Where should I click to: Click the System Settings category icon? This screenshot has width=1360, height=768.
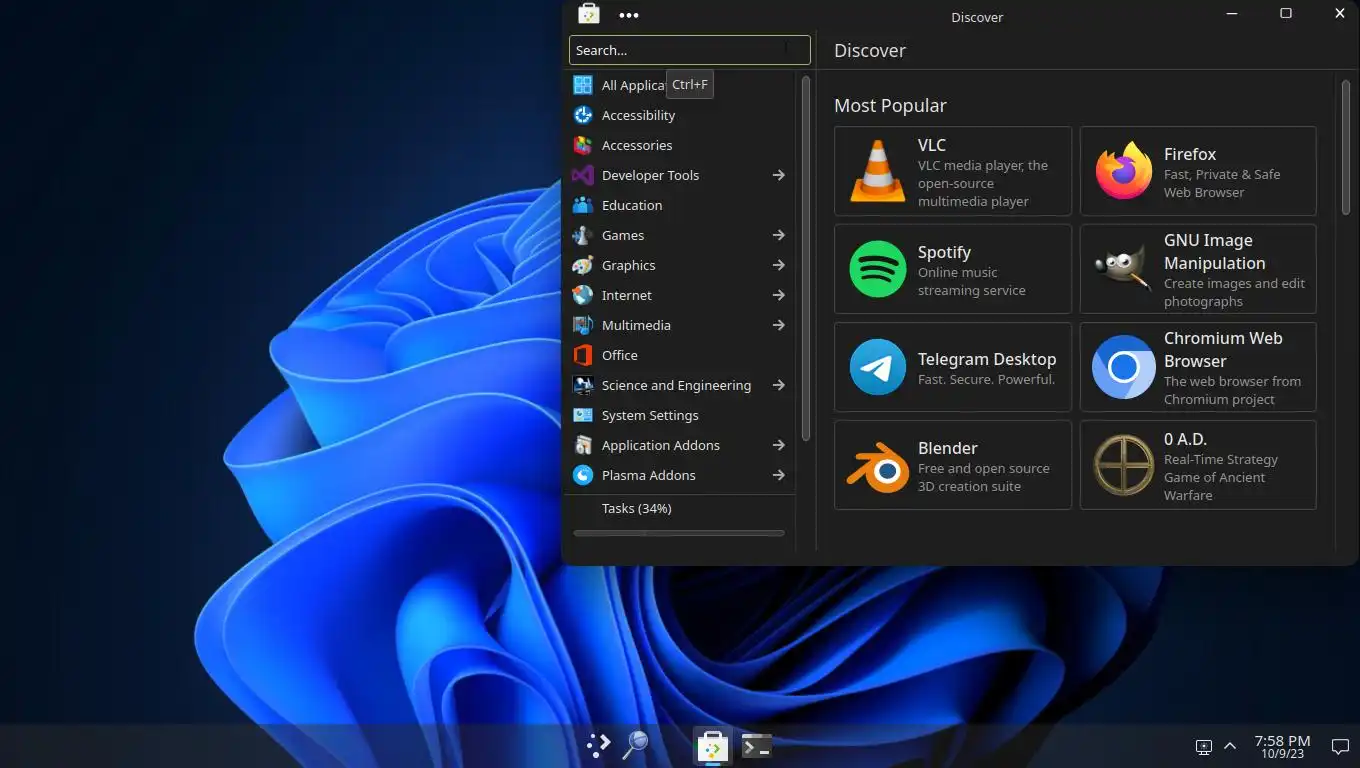pos(583,415)
